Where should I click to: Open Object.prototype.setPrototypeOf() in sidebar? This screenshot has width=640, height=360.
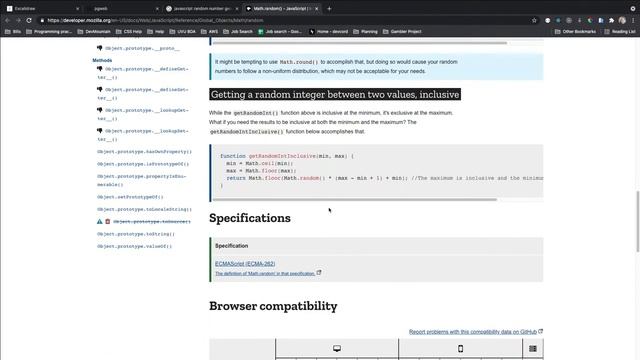(130, 197)
